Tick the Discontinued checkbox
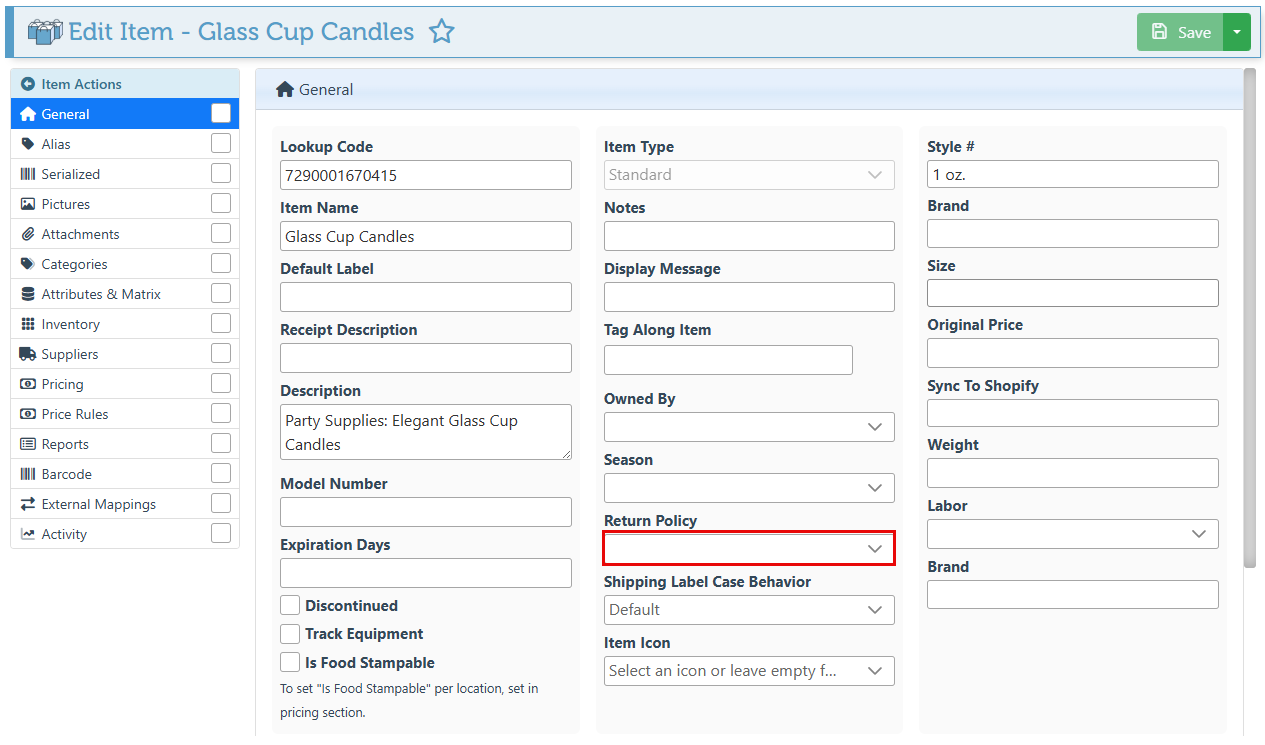The image size is (1265, 745). [x=290, y=605]
